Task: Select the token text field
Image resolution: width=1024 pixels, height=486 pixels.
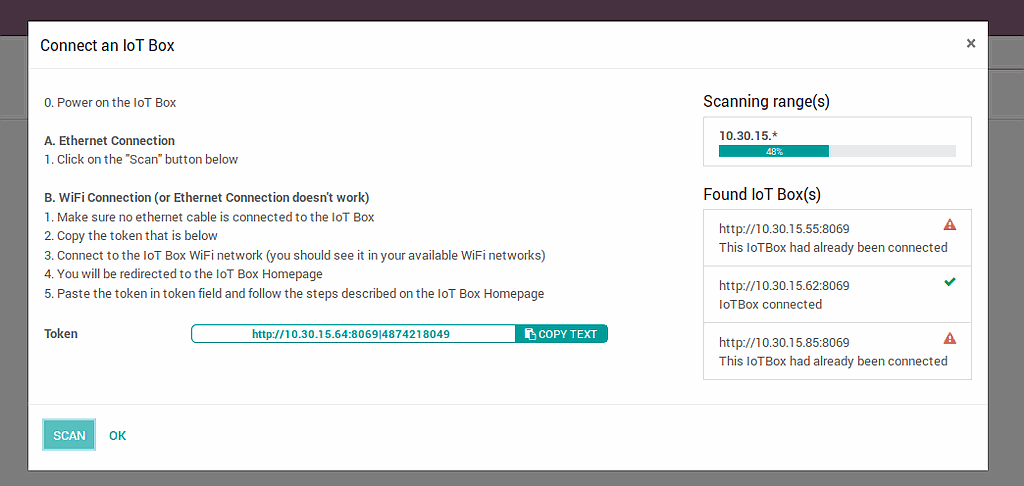Action: point(353,334)
